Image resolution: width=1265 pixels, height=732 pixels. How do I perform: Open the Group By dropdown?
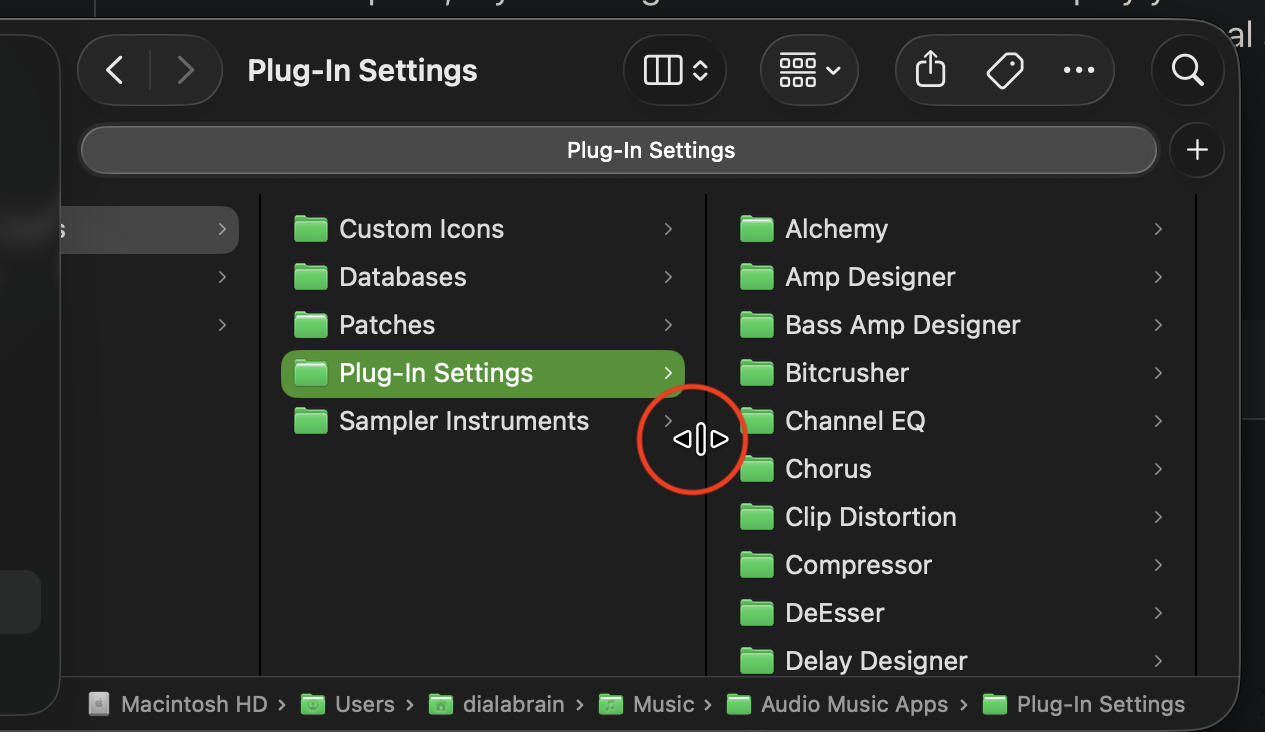809,70
